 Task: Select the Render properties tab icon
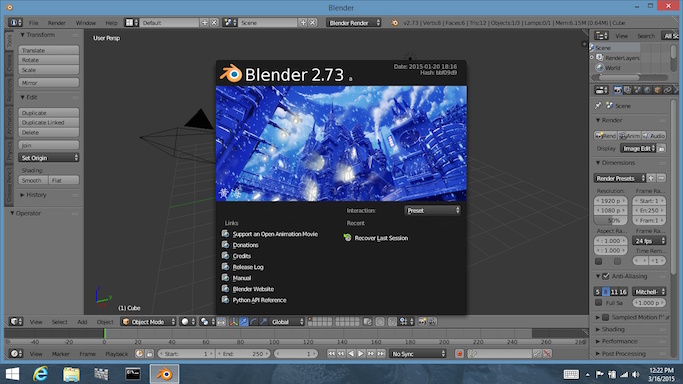[x=617, y=90]
